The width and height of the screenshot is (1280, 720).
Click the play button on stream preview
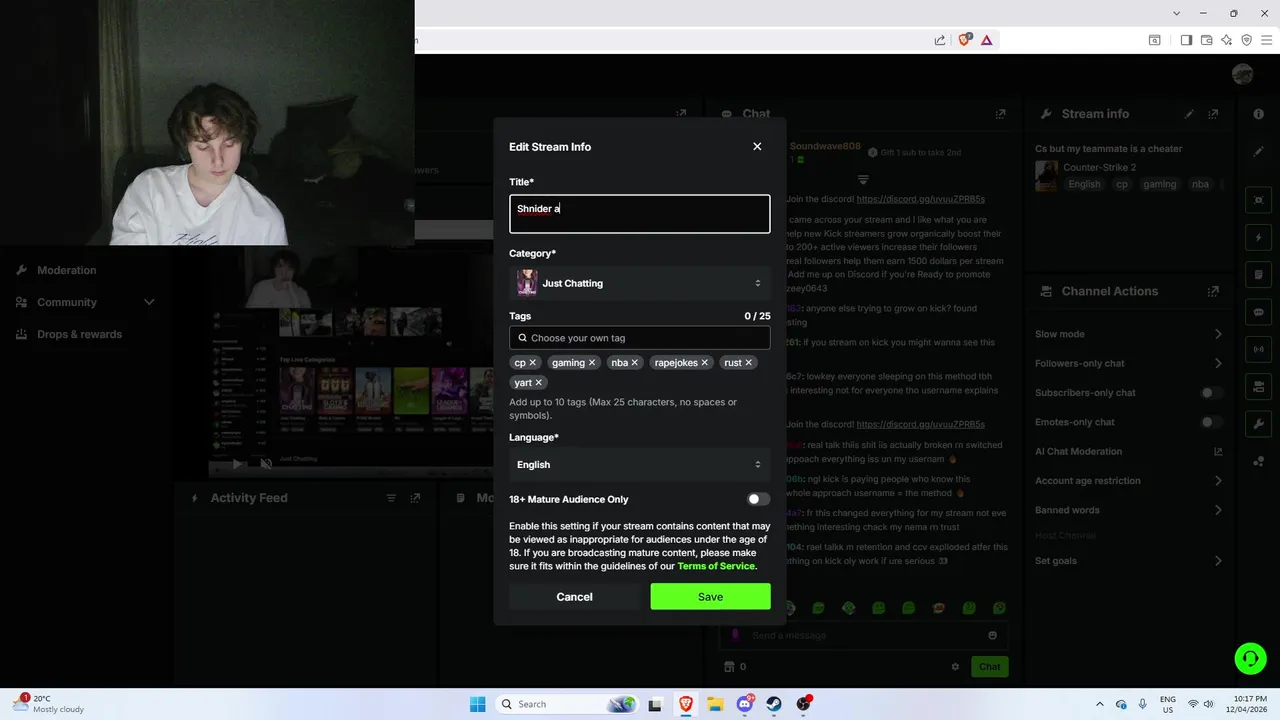tap(237, 463)
